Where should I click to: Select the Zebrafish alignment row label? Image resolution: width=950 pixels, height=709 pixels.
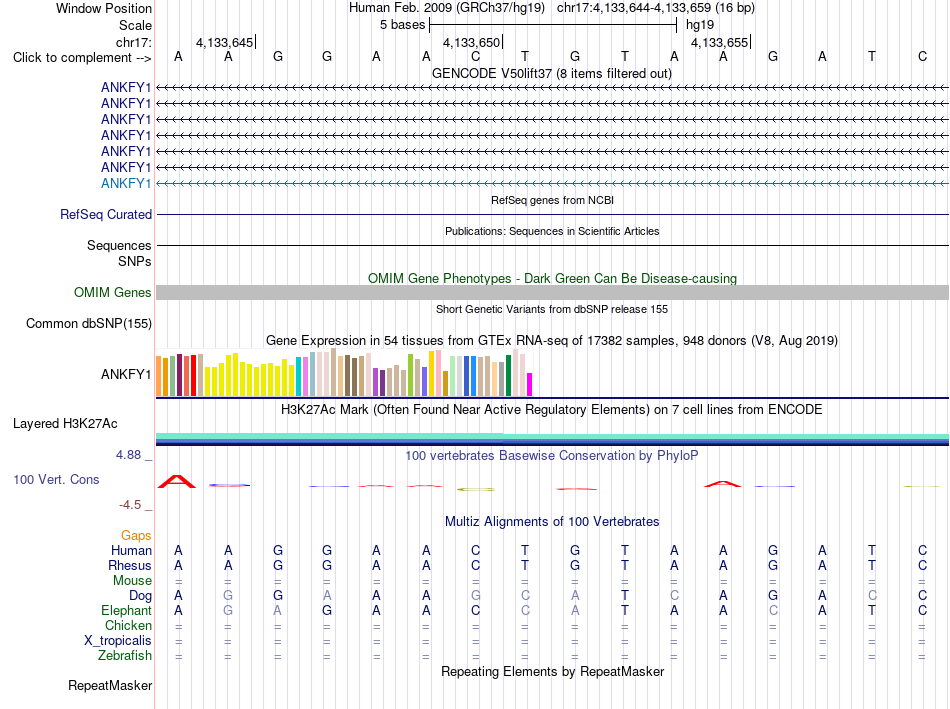pos(125,655)
